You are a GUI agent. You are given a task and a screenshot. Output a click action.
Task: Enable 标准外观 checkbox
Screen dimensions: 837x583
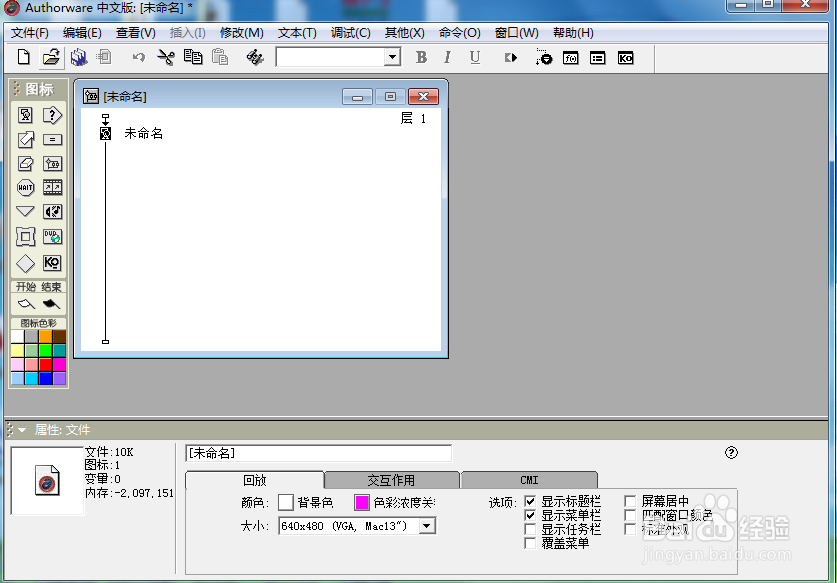pyautogui.click(x=630, y=529)
